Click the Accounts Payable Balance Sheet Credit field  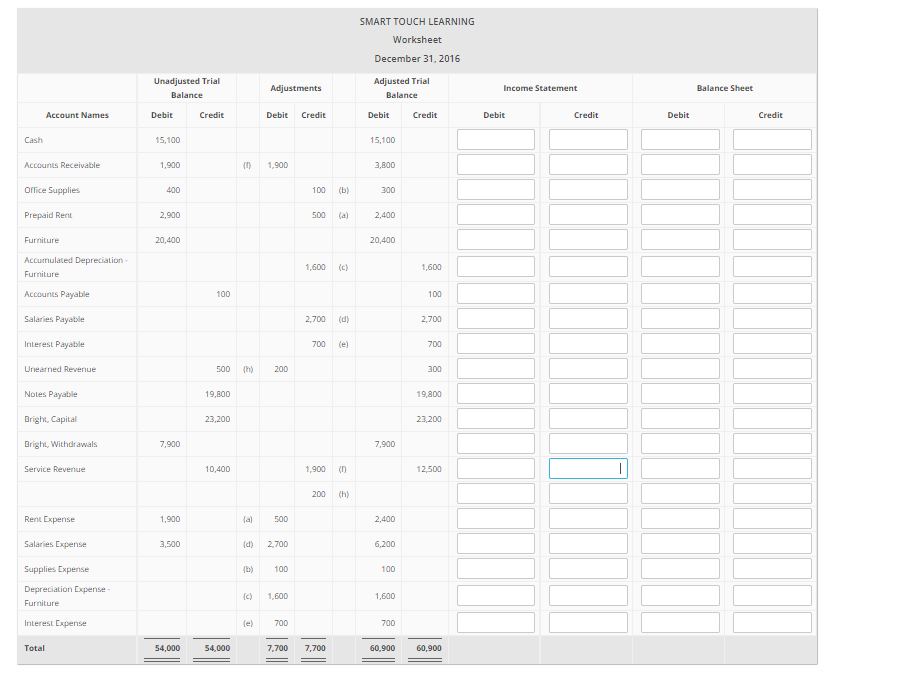[x=770, y=293]
